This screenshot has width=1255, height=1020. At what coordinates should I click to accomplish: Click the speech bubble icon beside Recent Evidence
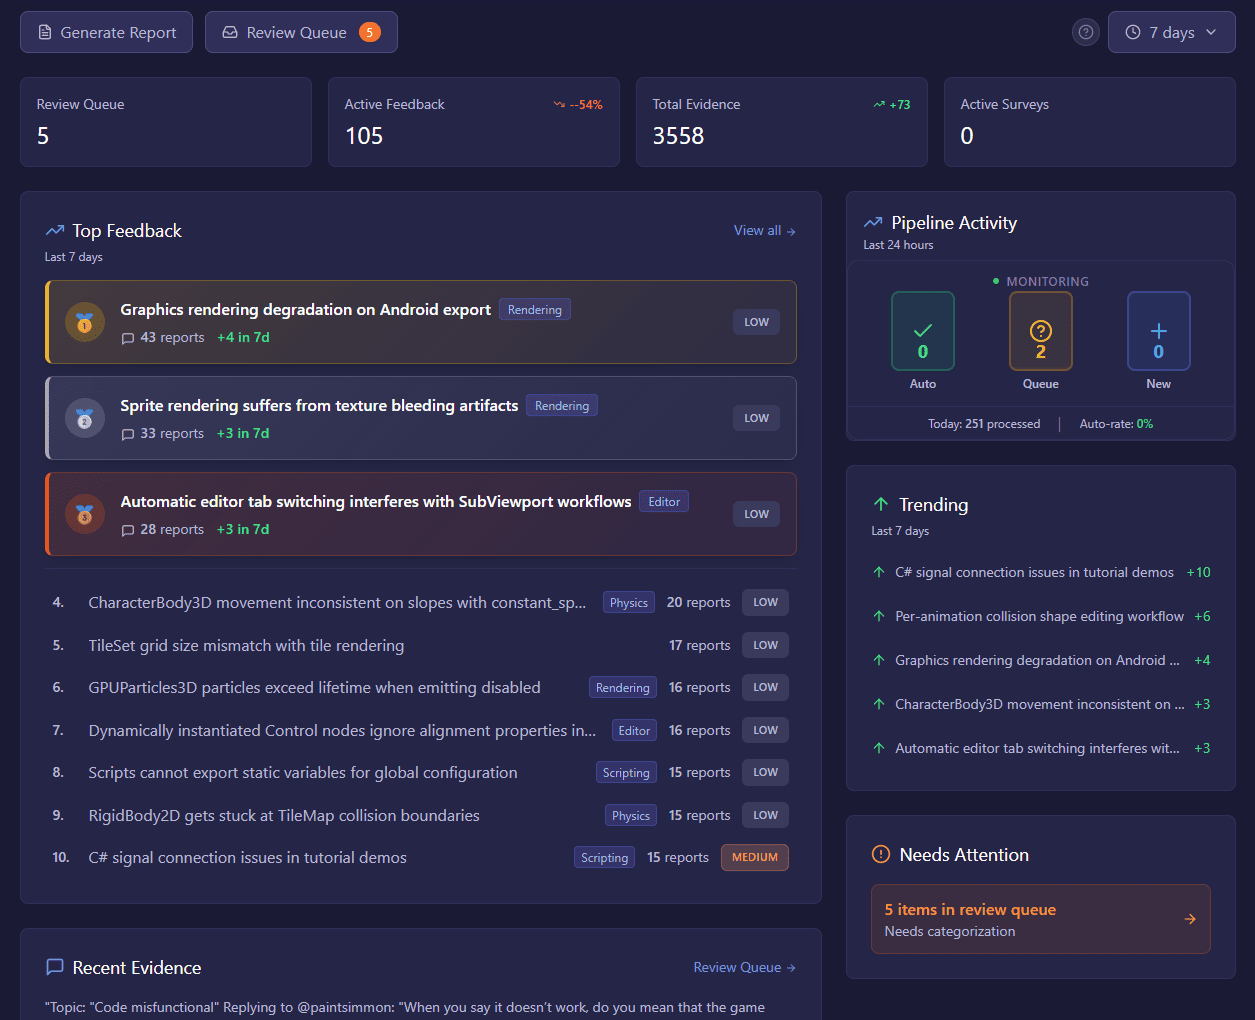coord(55,966)
